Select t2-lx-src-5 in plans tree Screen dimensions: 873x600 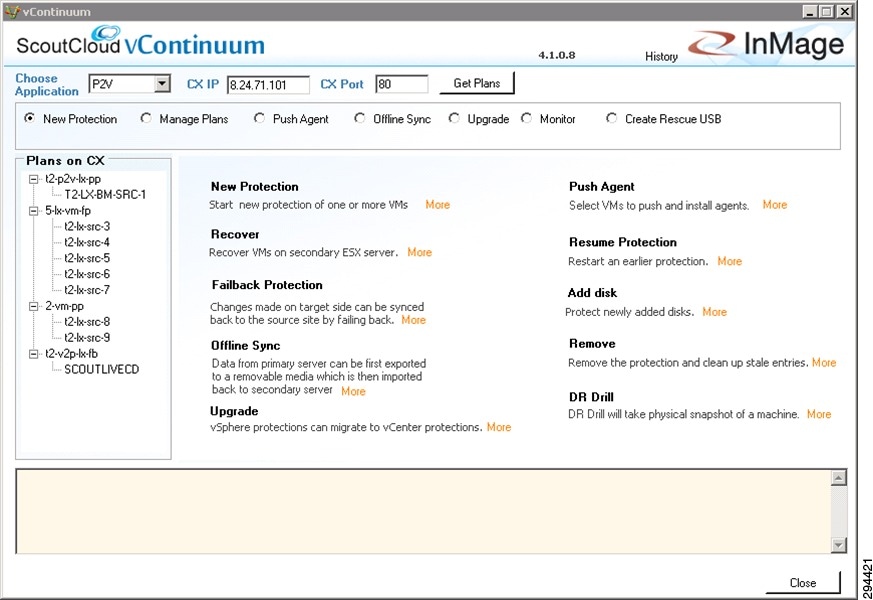coord(87,258)
